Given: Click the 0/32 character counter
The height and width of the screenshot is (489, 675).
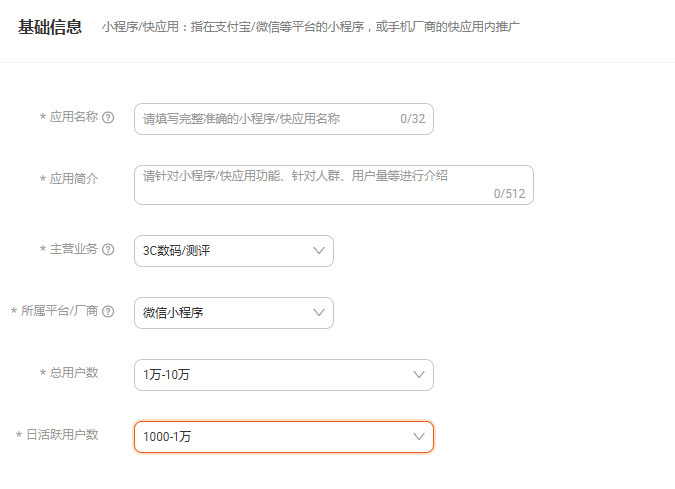Looking at the screenshot, I should (x=412, y=119).
